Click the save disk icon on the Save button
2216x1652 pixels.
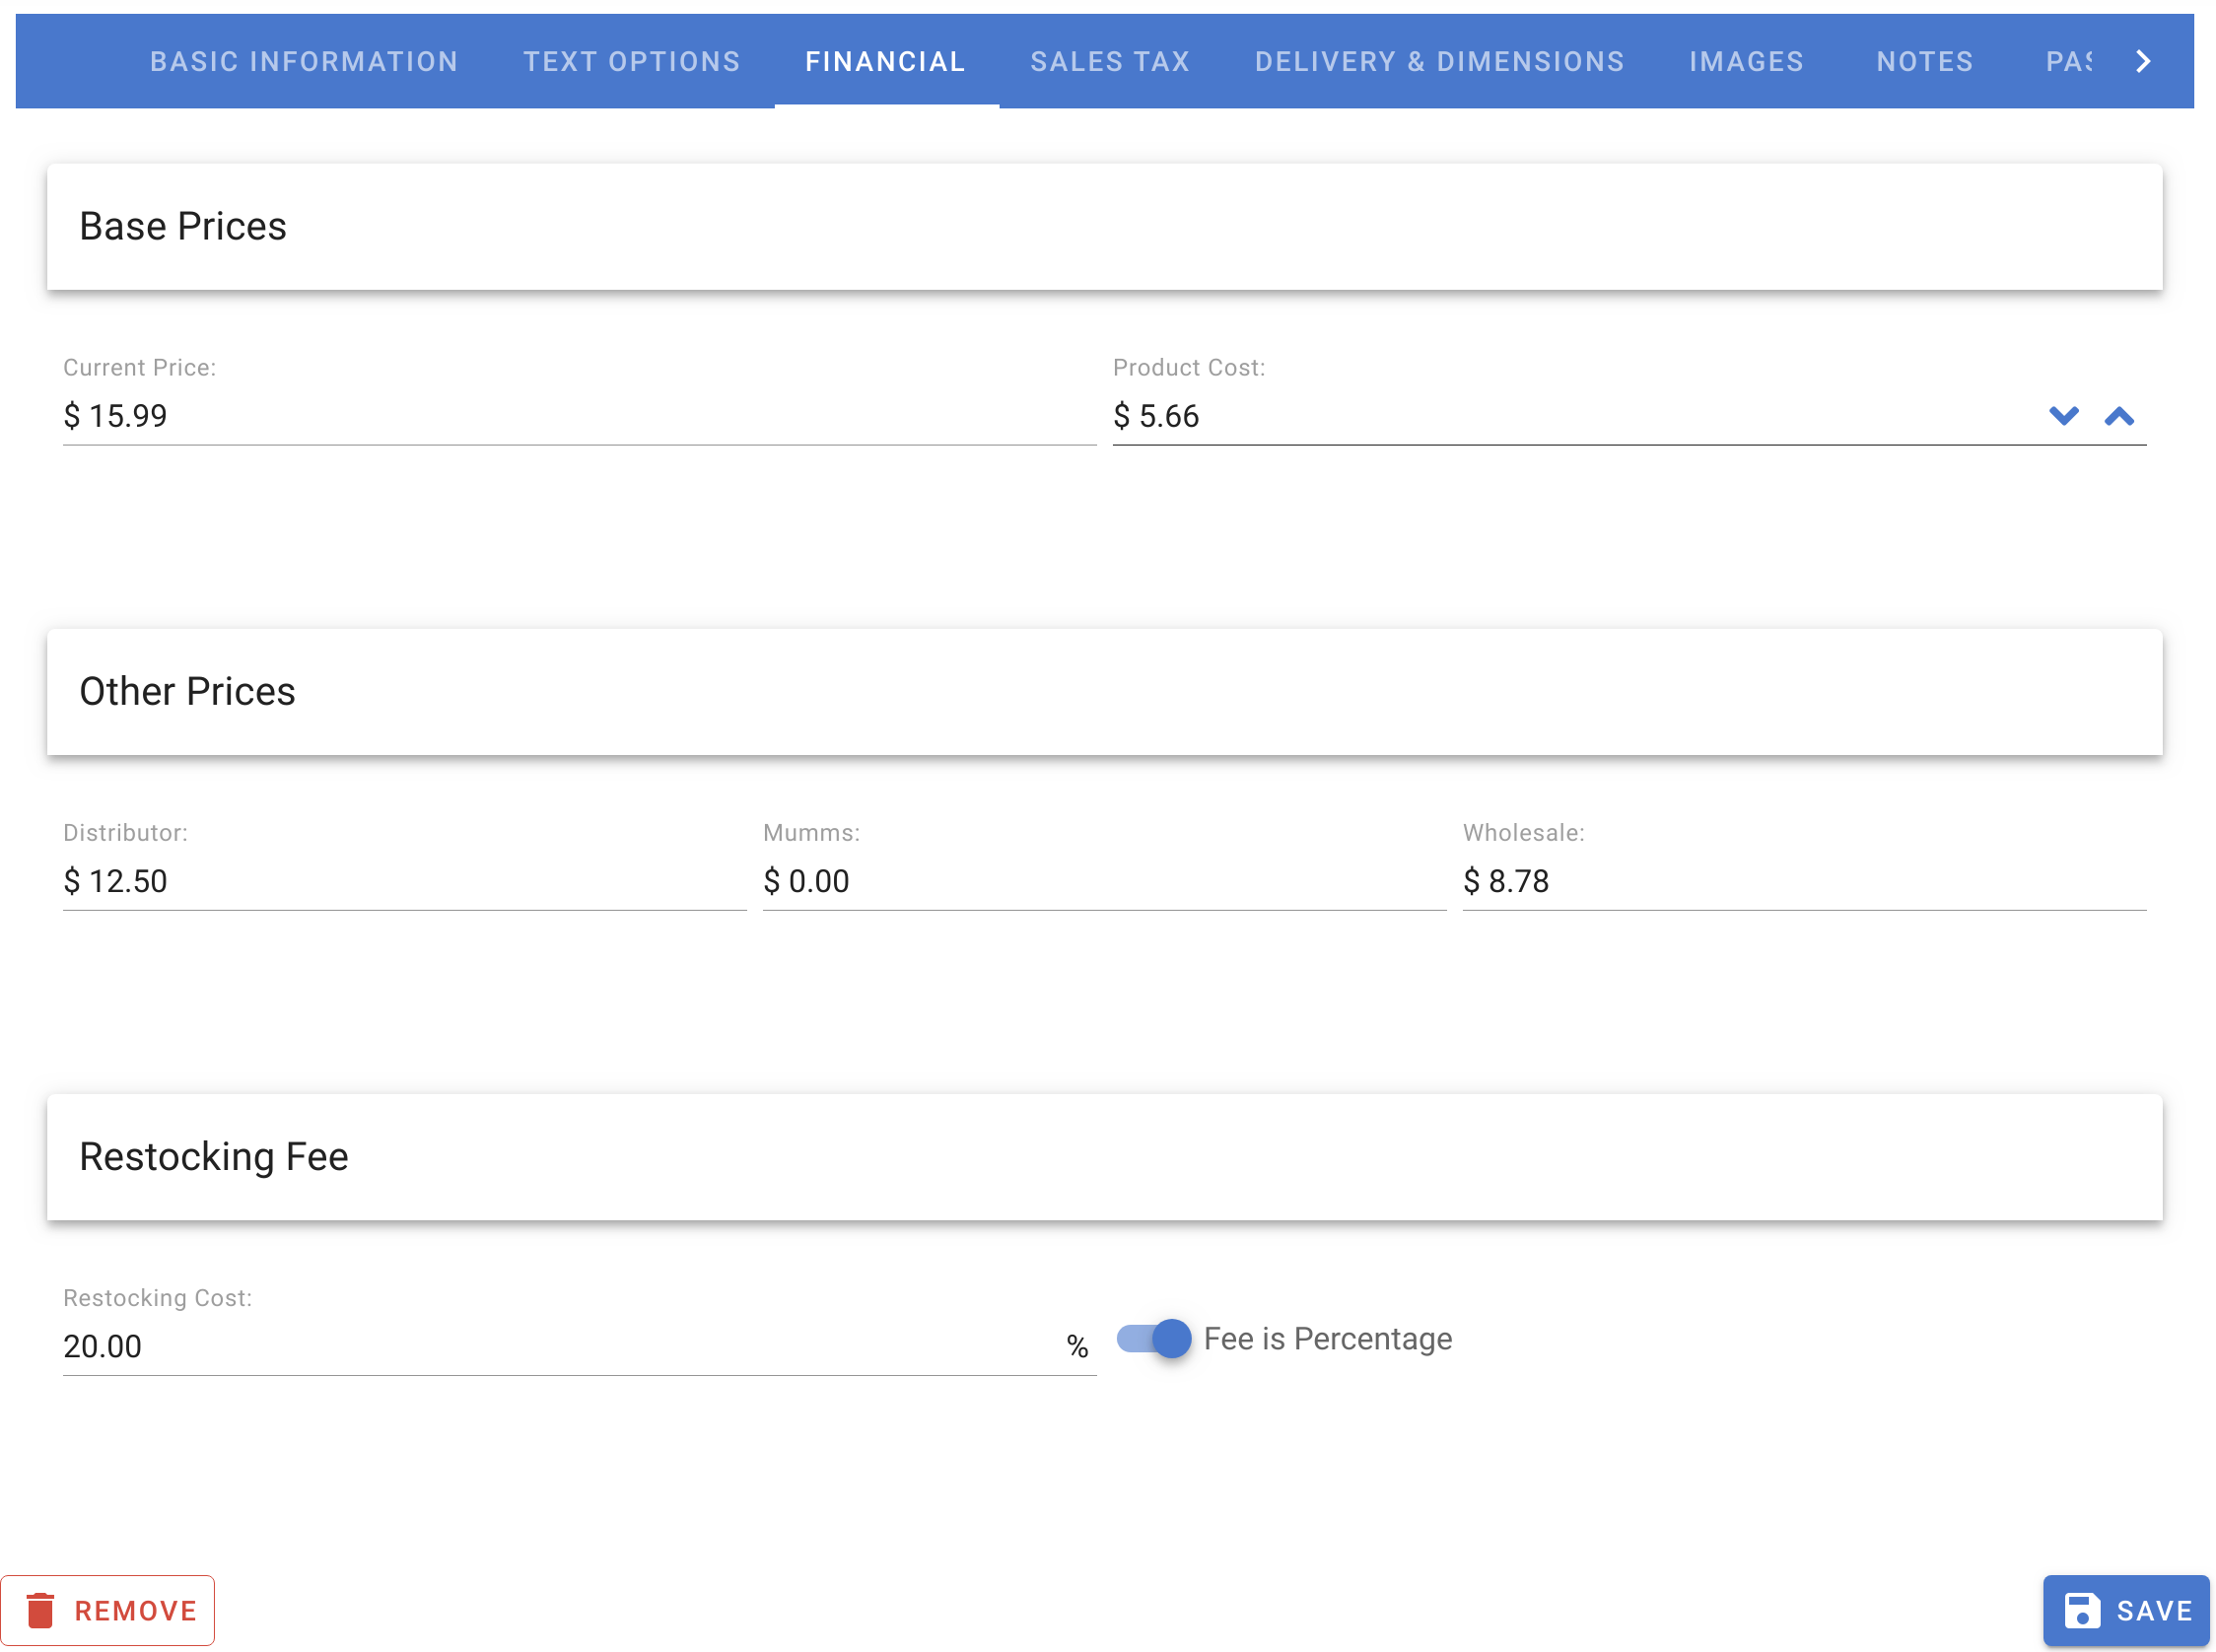point(2082,1609)
